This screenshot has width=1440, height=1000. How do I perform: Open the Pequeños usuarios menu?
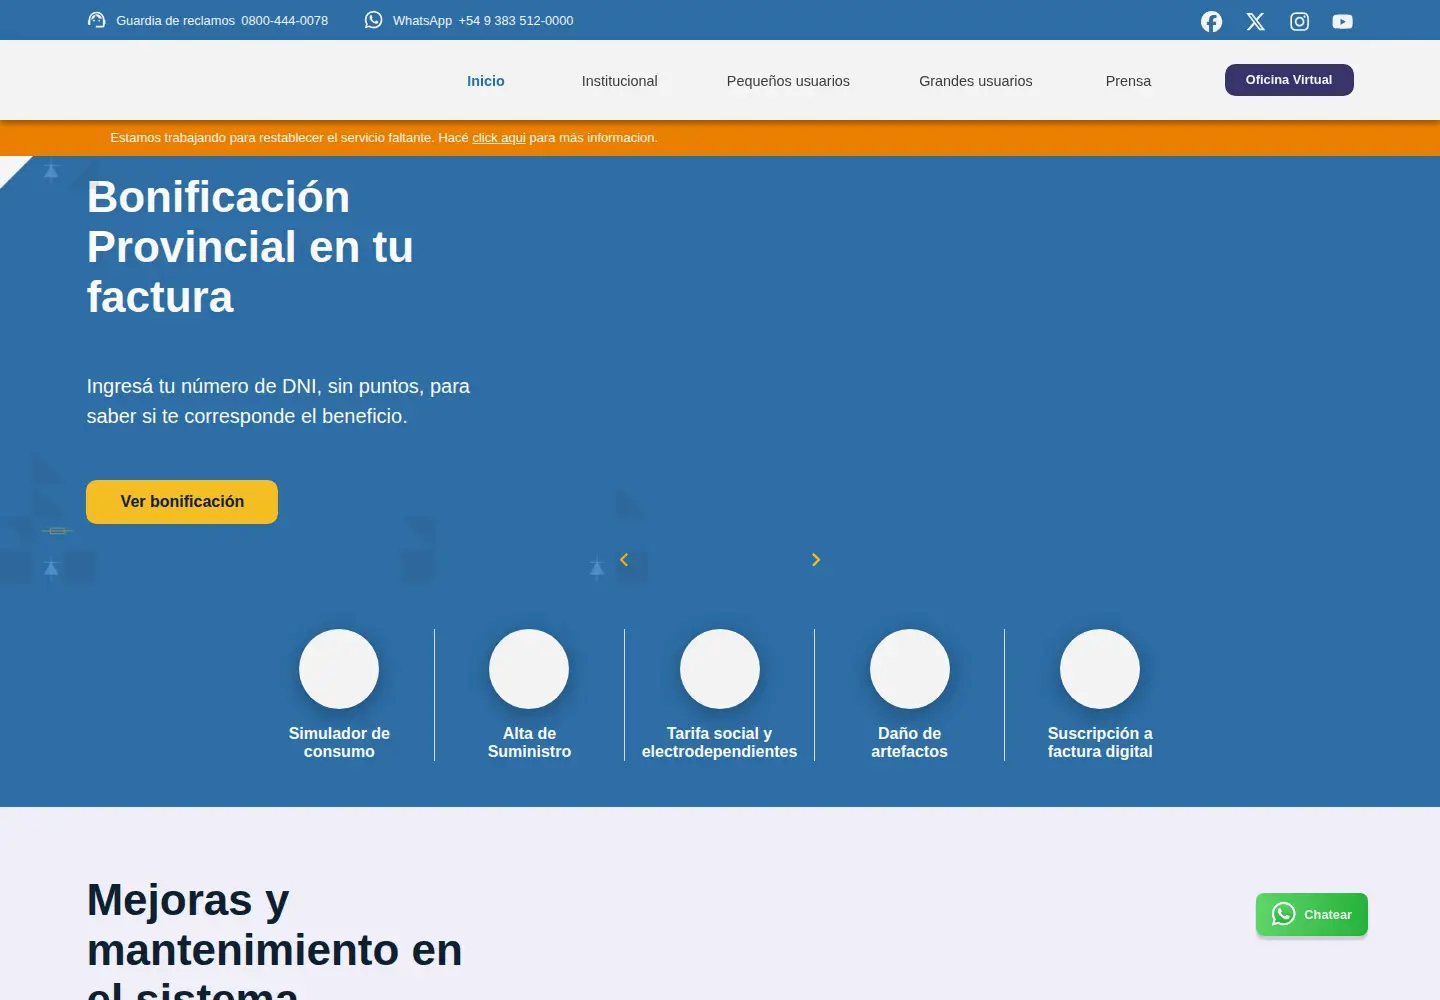click(788, 81)
